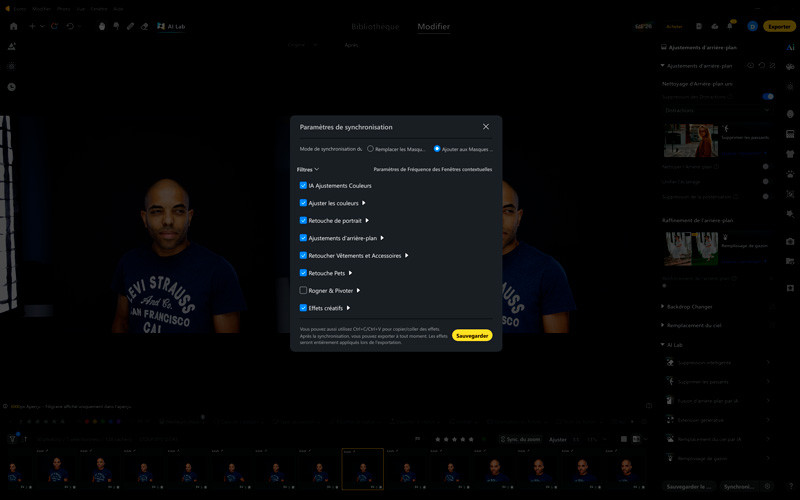Uncheck Retouche Pets checkbox

303,272
